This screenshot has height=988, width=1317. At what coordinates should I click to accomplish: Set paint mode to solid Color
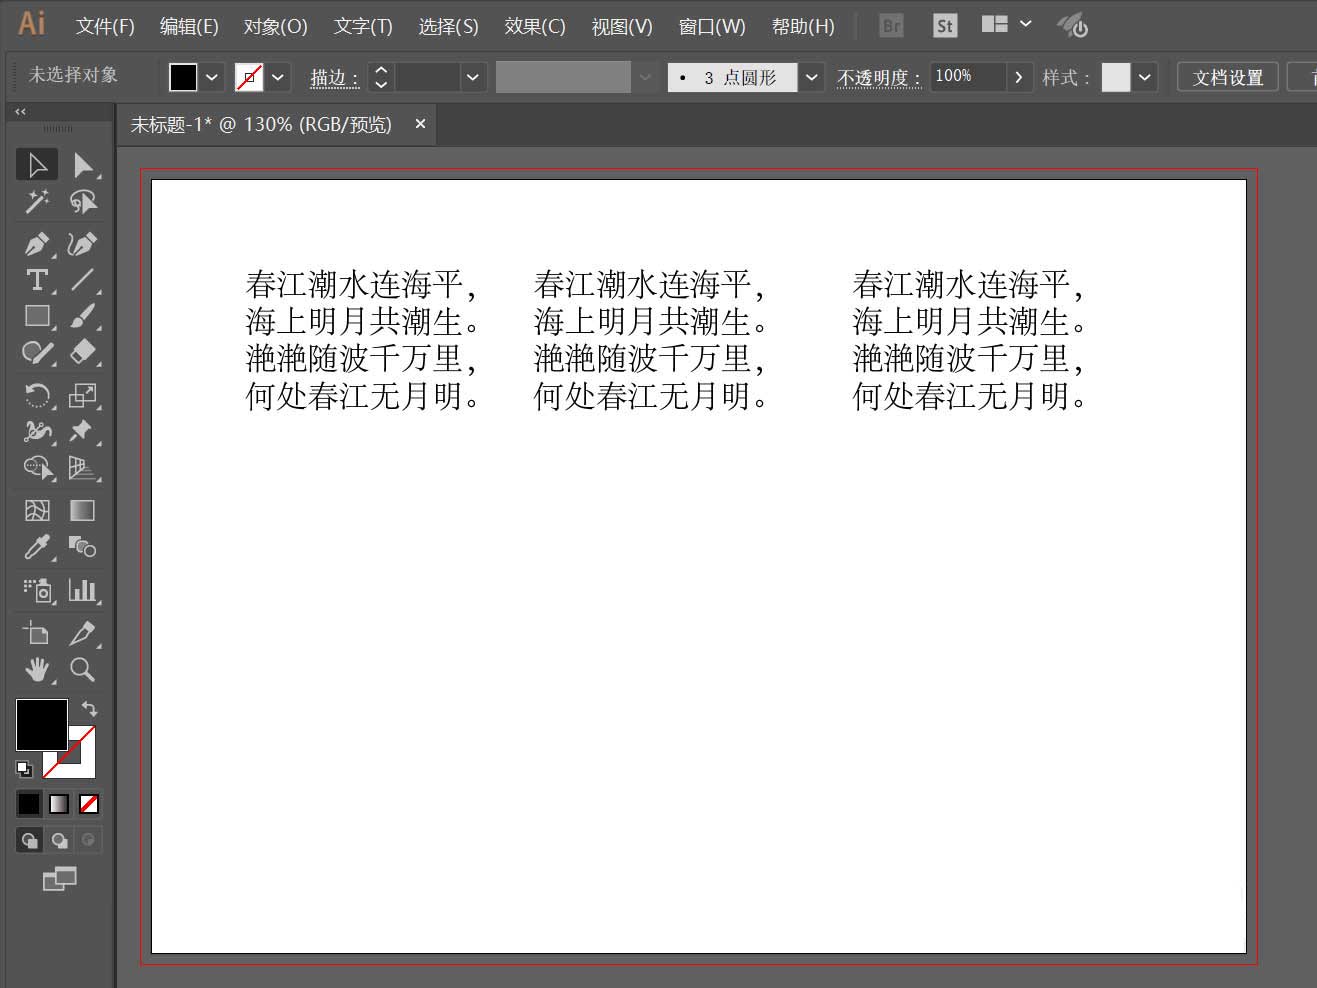pyautogui.click(x=29, y=803)
